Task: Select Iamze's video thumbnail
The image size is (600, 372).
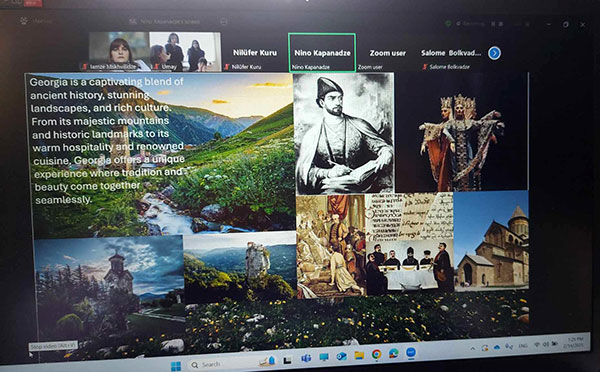Action: point(119,51)
